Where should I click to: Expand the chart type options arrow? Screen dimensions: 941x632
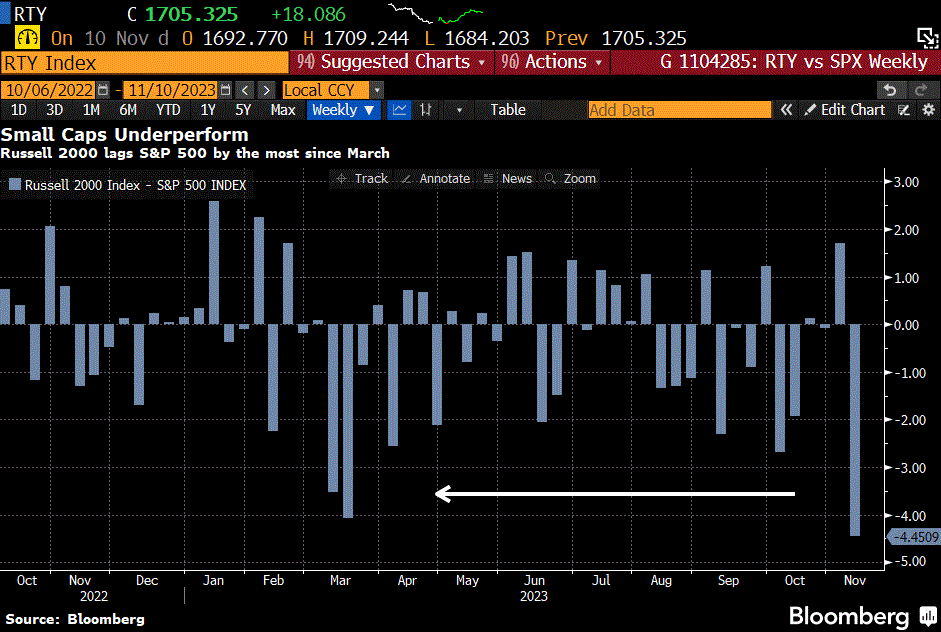pos(459,110)
